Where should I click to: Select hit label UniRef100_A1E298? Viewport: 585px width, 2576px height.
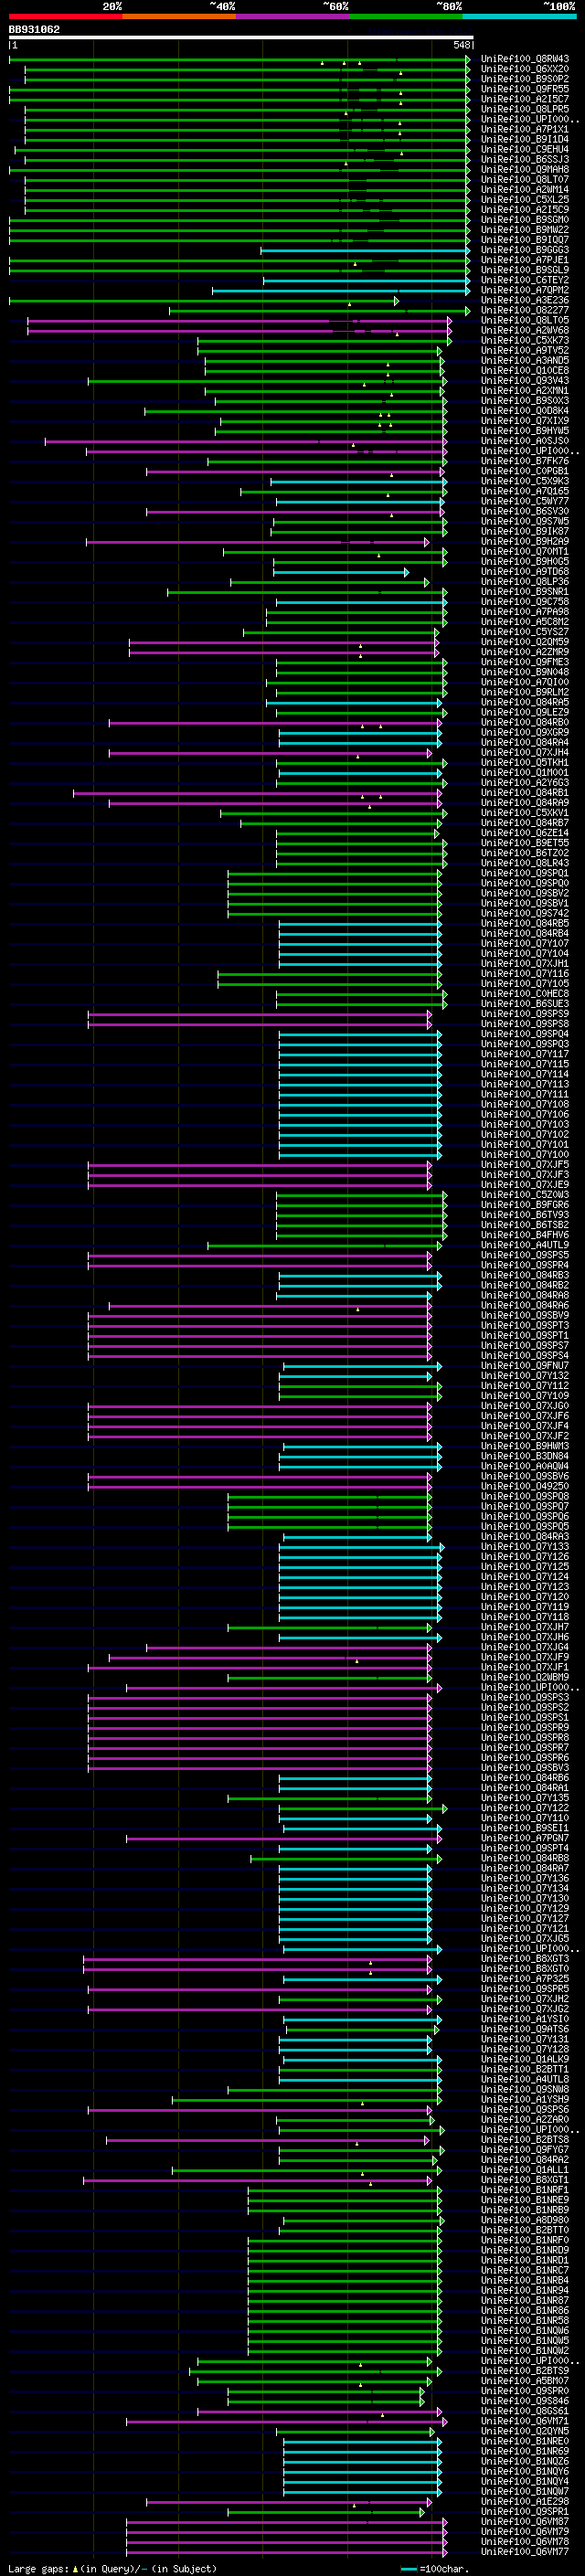[x=524, y=2501]
